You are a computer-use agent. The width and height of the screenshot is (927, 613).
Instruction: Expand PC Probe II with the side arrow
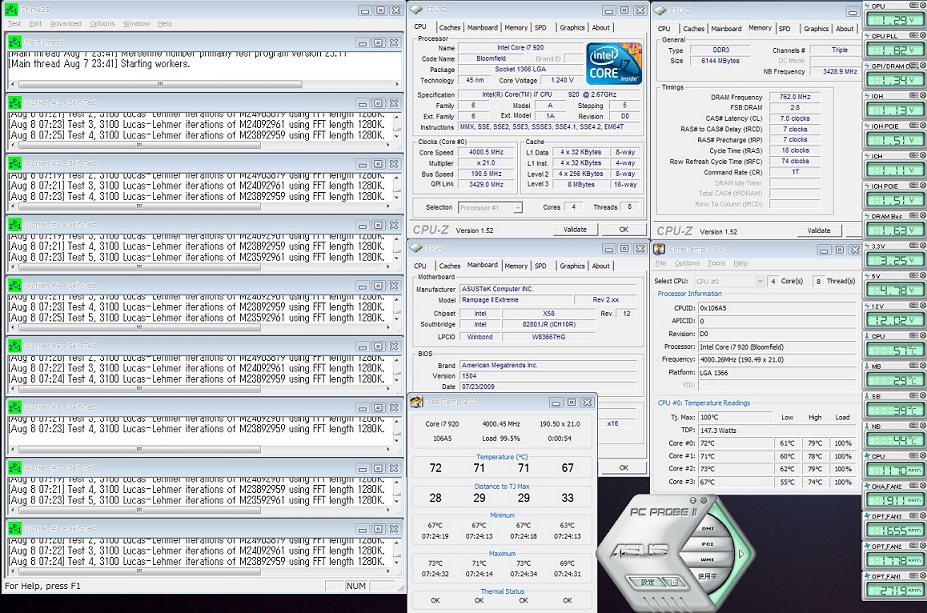pyautogui.click(x=741, y=554)
